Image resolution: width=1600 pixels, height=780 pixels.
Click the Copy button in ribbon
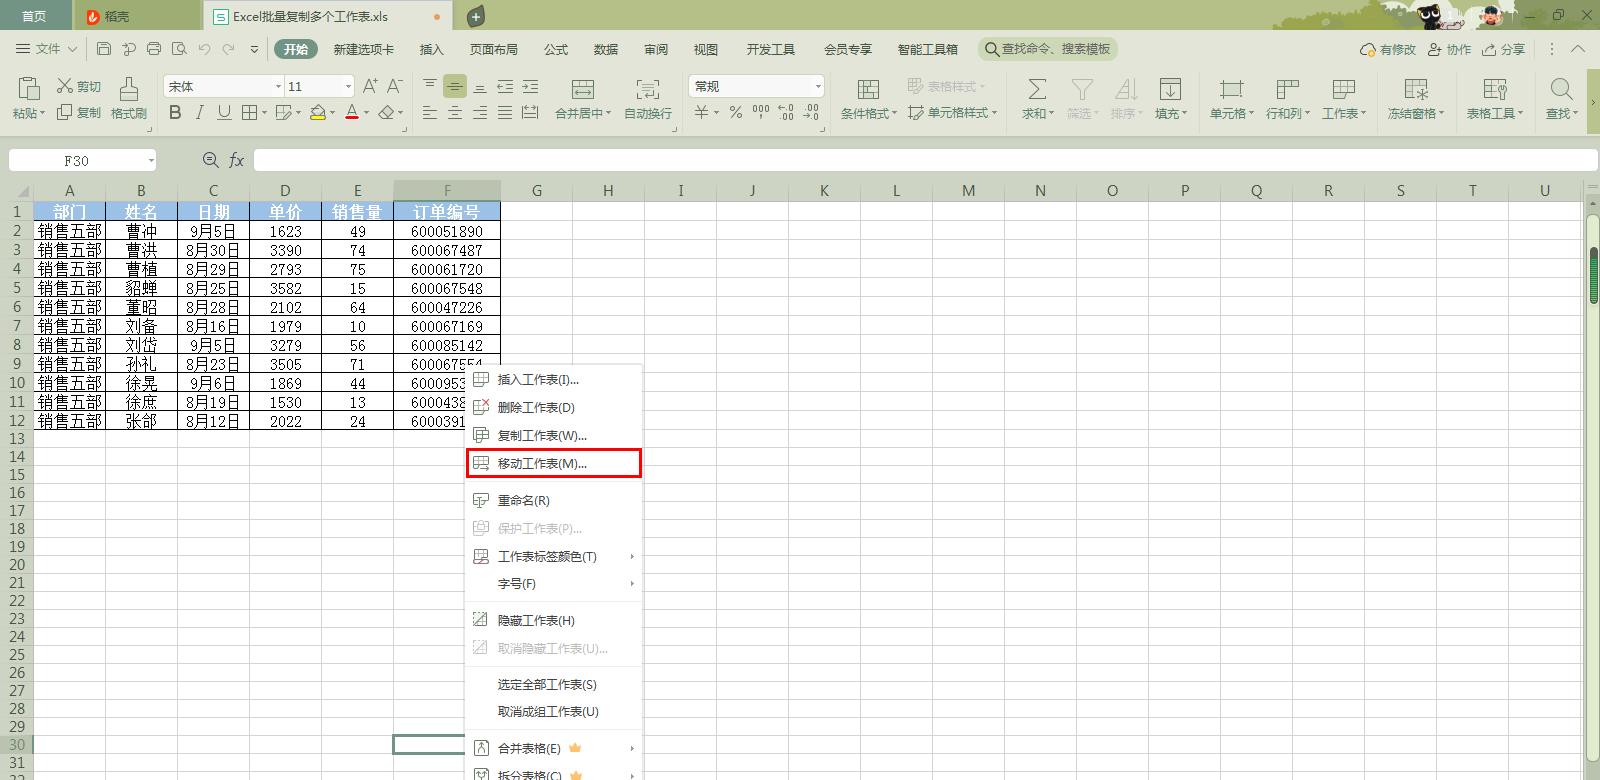pyautogui.click(x=79, y=113)
